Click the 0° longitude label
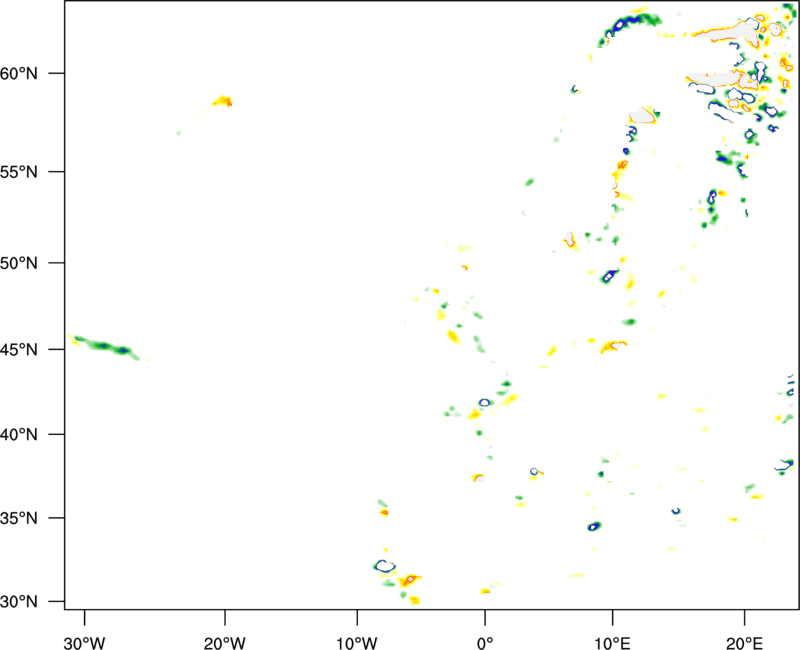Image resolution: width=800 pixels, height=650 pixels. pos(485,643)
